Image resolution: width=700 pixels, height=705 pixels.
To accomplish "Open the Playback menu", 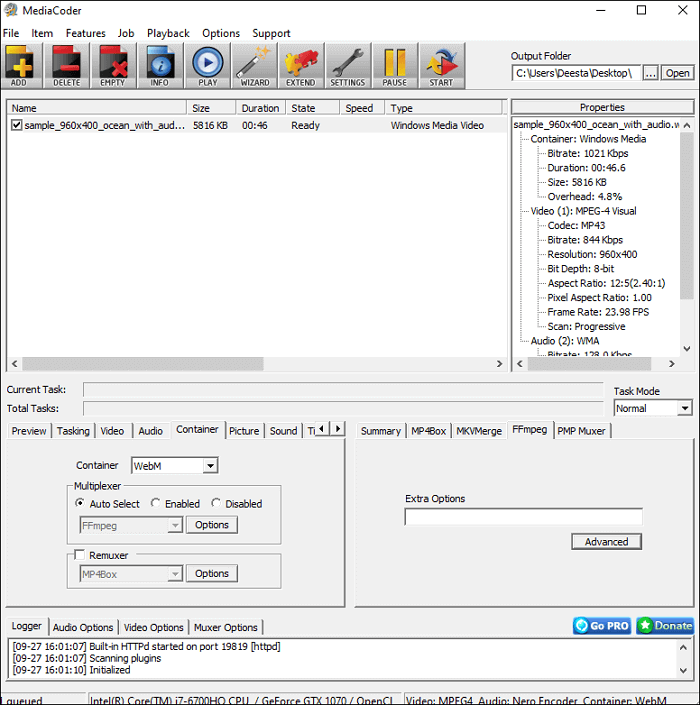I will [168, 33].
